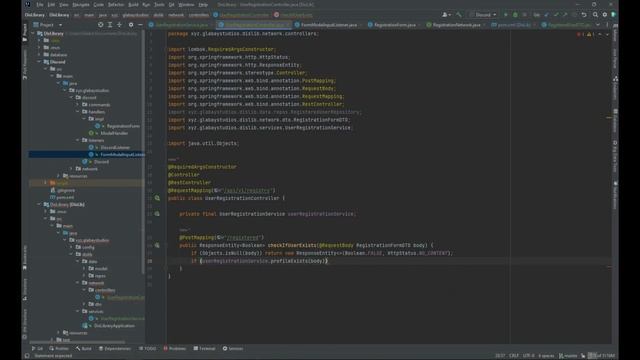The height and width of the screenshot is (360, 640).
Task: Click the build hammer icon
Action: point(459,15)
